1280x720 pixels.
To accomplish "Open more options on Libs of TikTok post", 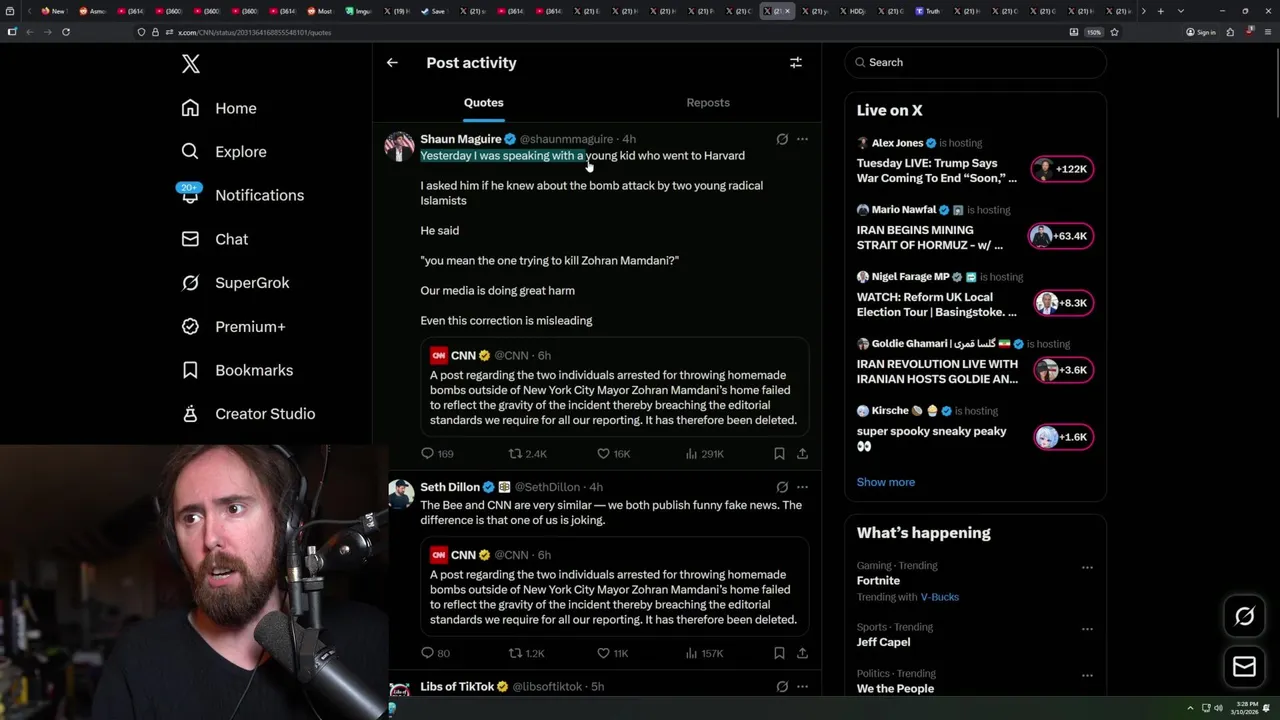I will click(x=802, y=687).
